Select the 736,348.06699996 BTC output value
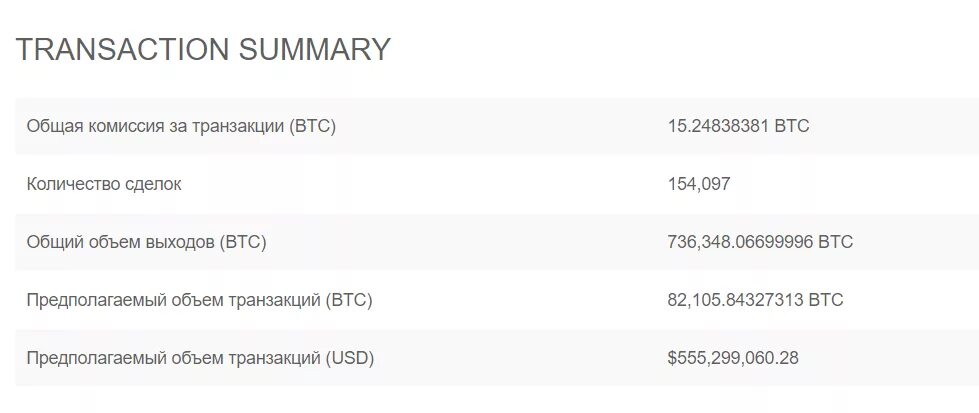Viewport: 979px width, 413px height. point(760,242)
